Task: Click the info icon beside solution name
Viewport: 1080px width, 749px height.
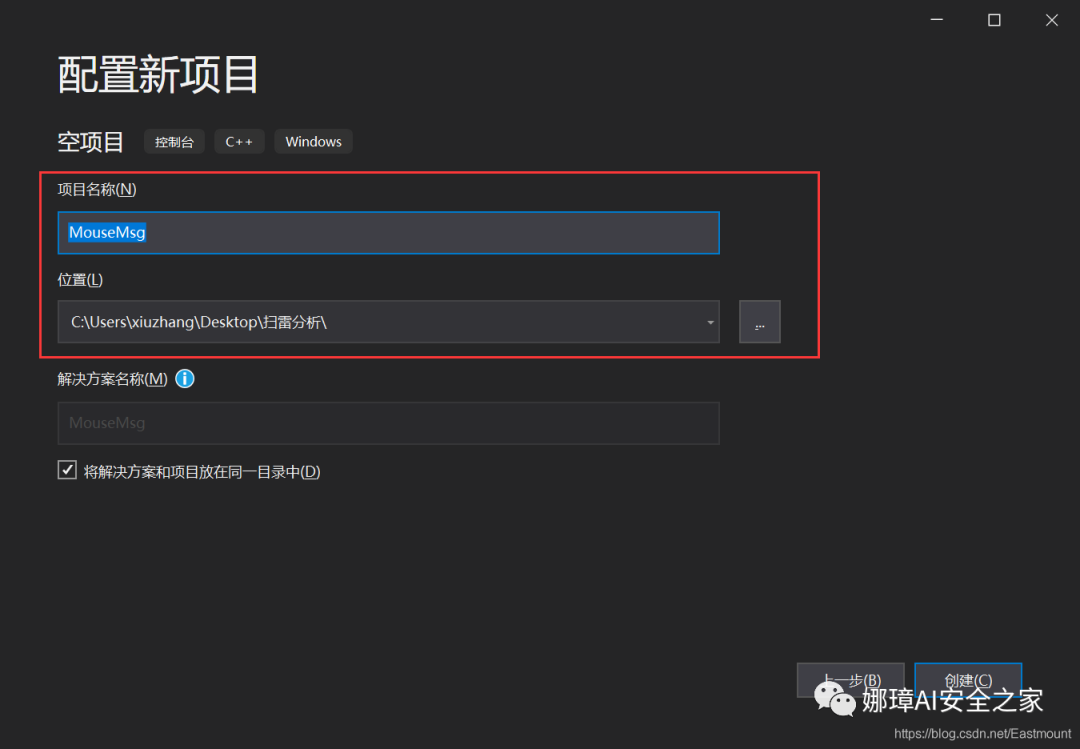Action: [185, 379]
